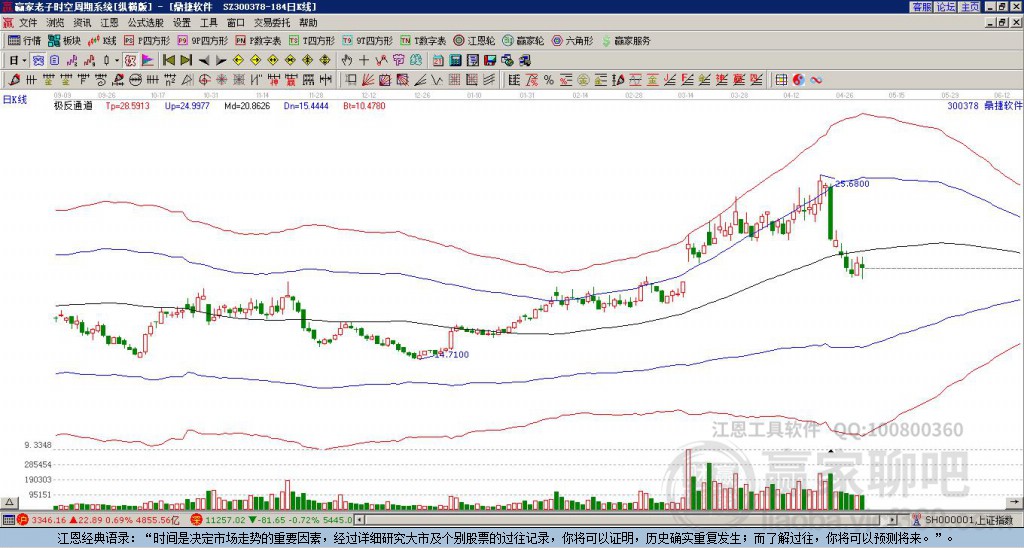Screen dimensions: 1024x548
Task: Toggle the 权 adjustment icon
Action: coord(130,61)
